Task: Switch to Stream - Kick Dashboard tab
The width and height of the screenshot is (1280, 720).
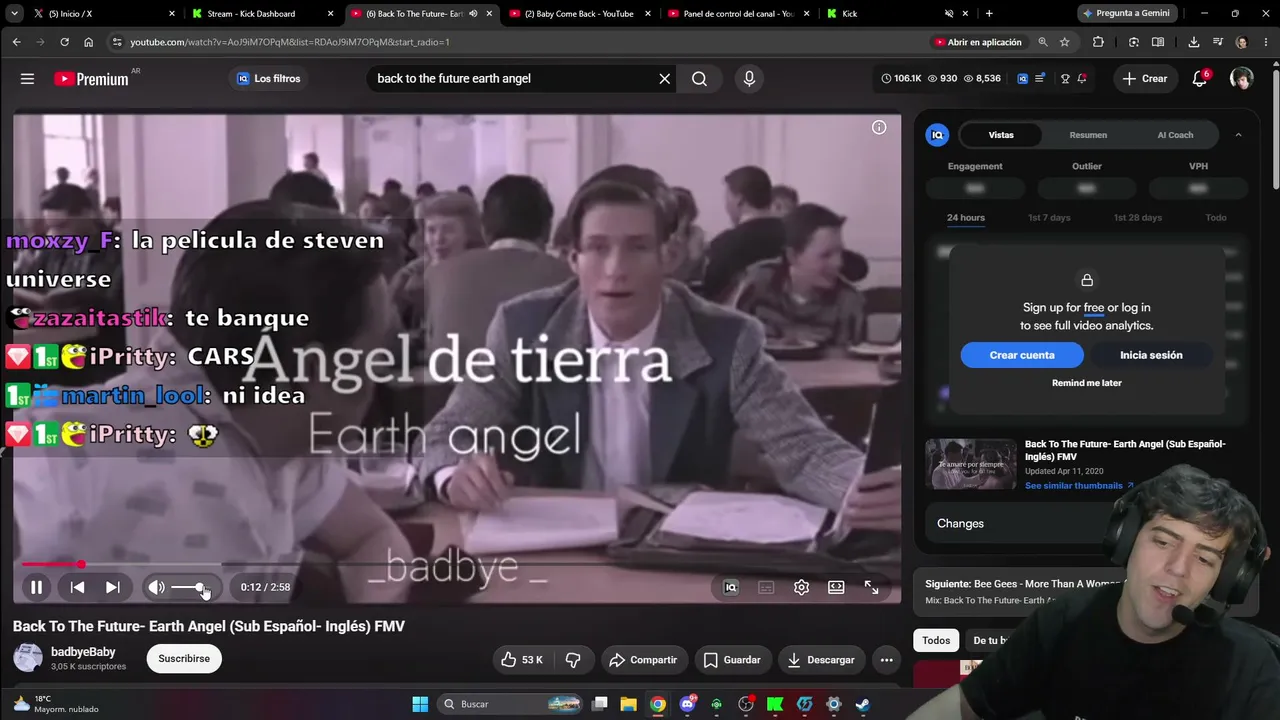Action: [x=262, y=14]
